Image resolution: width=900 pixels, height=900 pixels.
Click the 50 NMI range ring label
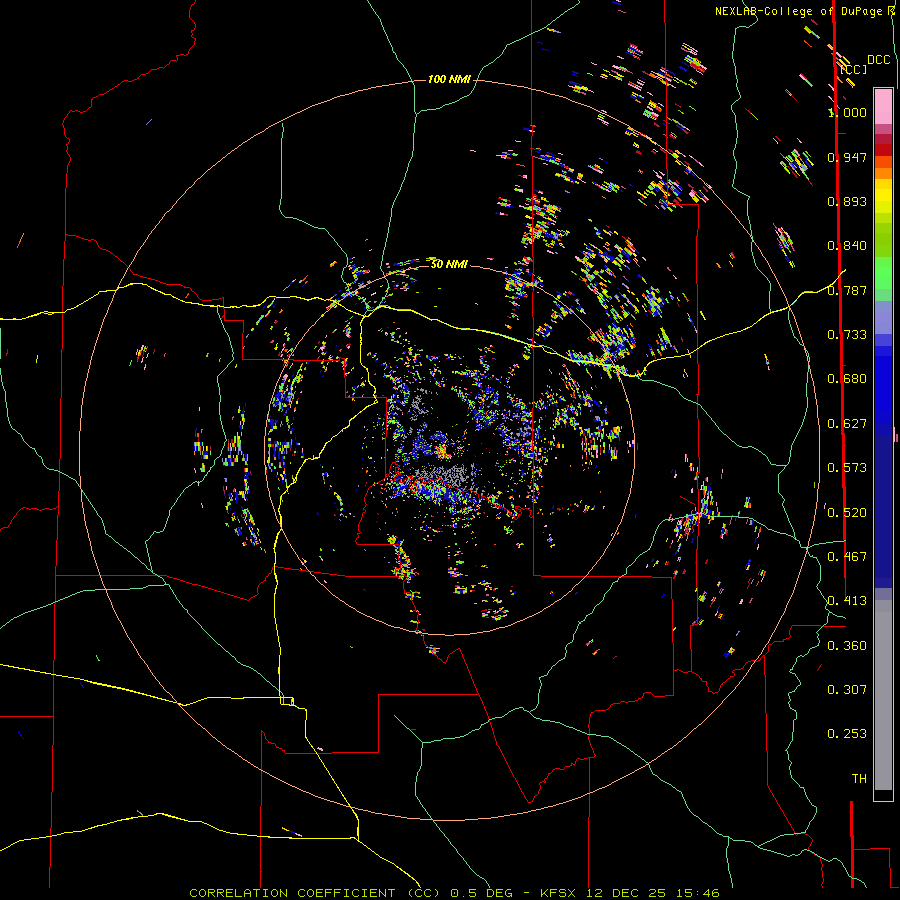(x=449, y=264)
